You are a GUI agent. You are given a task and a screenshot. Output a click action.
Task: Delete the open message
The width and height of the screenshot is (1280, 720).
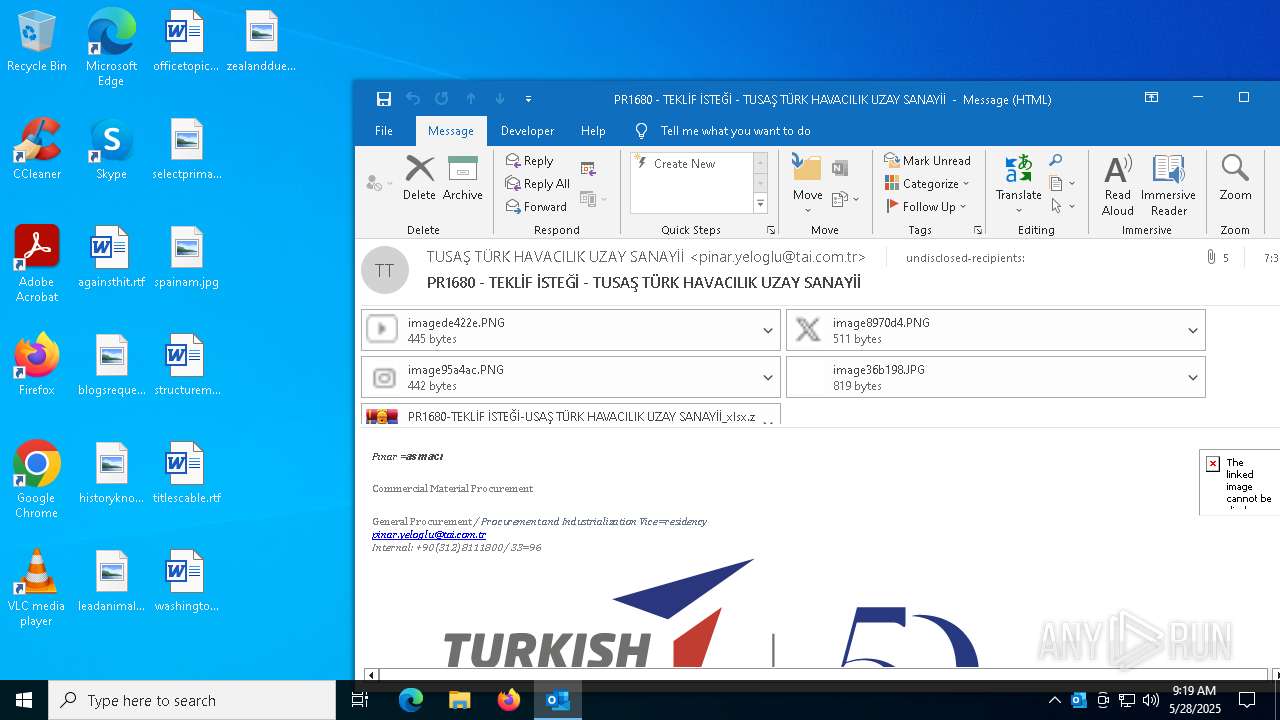pos(419,179)
